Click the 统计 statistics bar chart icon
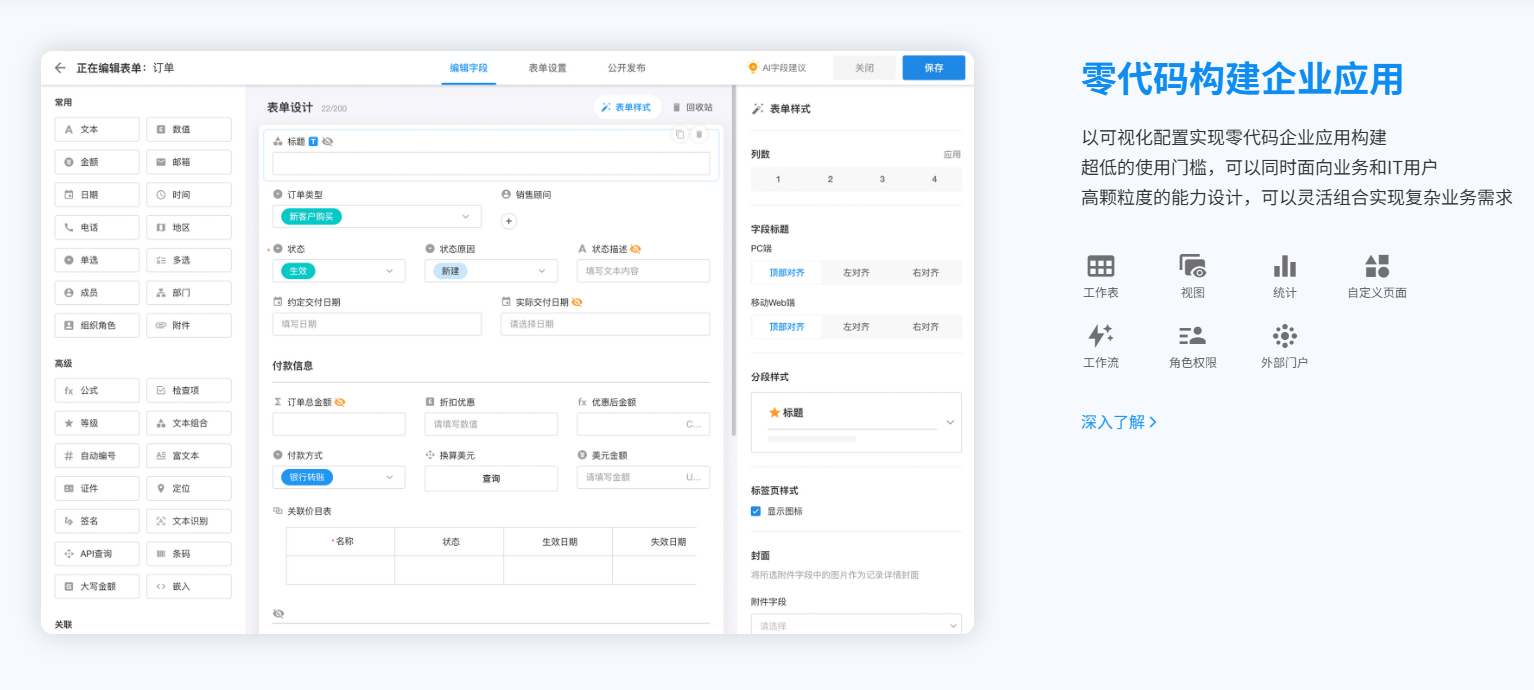 [x=1284, y=266]
